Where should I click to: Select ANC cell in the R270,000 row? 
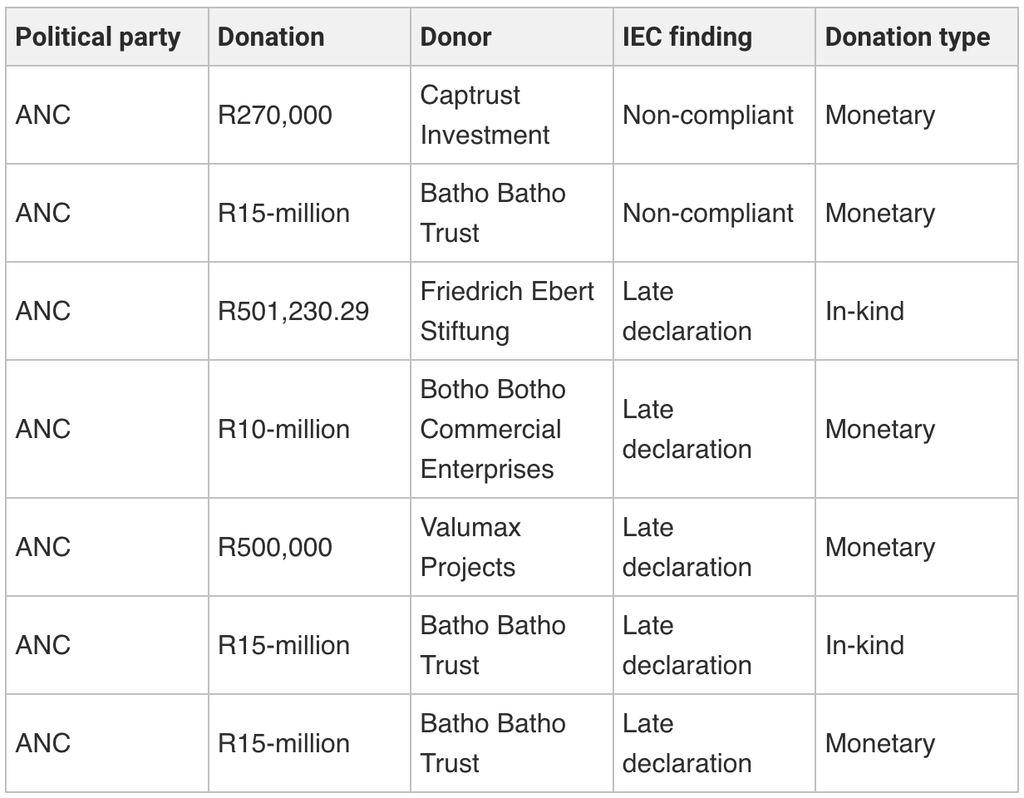(107, 115)
